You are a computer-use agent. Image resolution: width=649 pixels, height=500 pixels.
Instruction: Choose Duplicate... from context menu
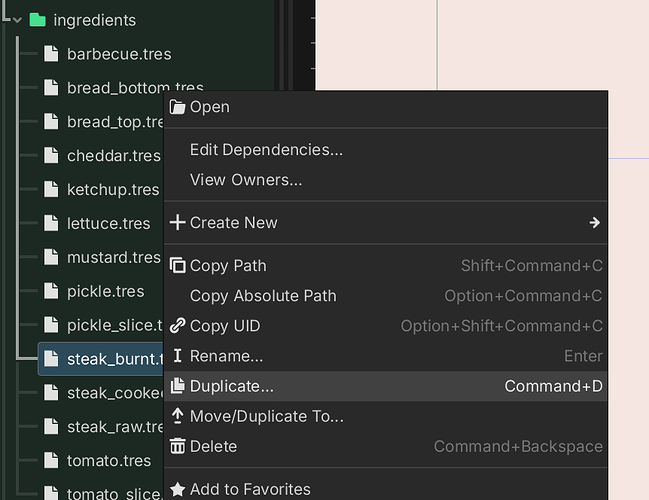click(386, 386)
